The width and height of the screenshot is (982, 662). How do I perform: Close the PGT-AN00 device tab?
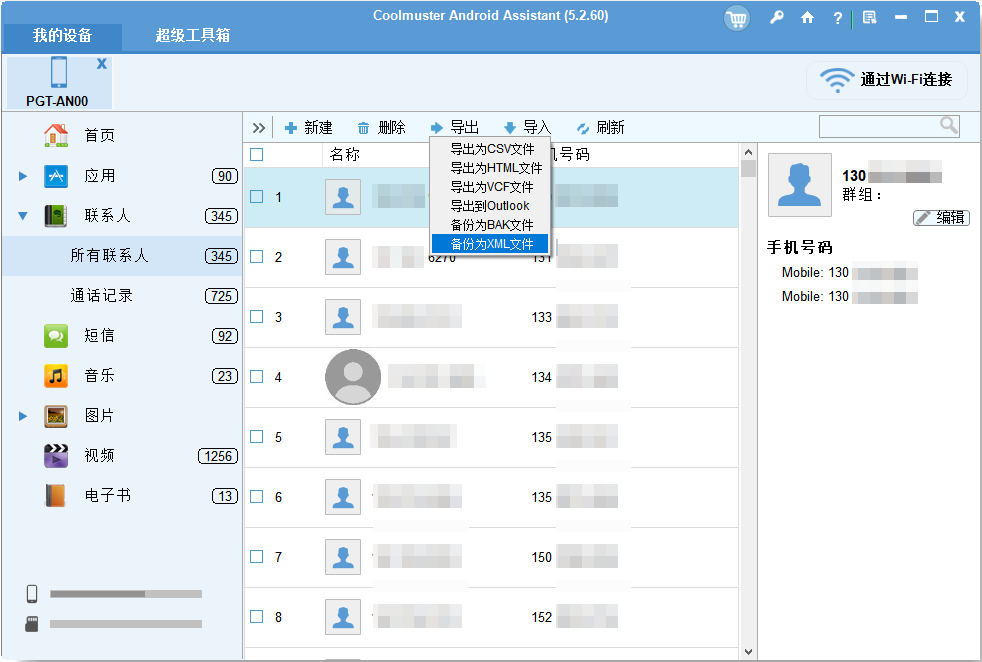(x=101, y=63)
